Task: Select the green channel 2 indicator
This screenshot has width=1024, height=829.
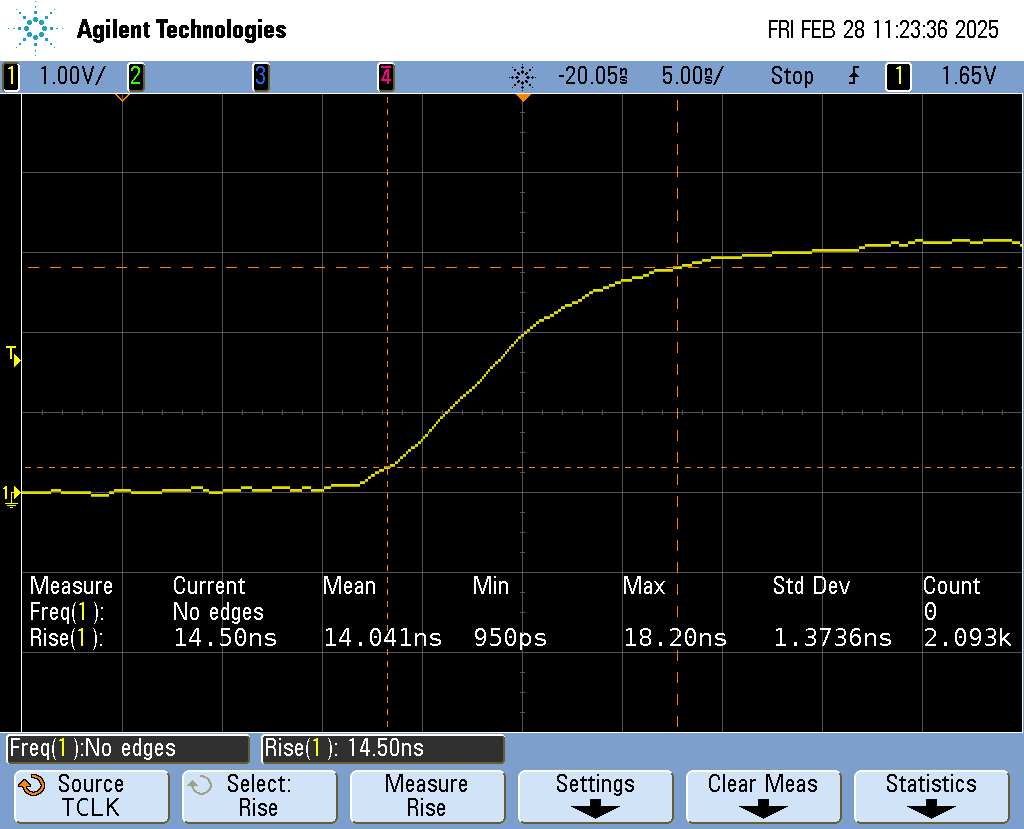Action: (x=135, y=76)
